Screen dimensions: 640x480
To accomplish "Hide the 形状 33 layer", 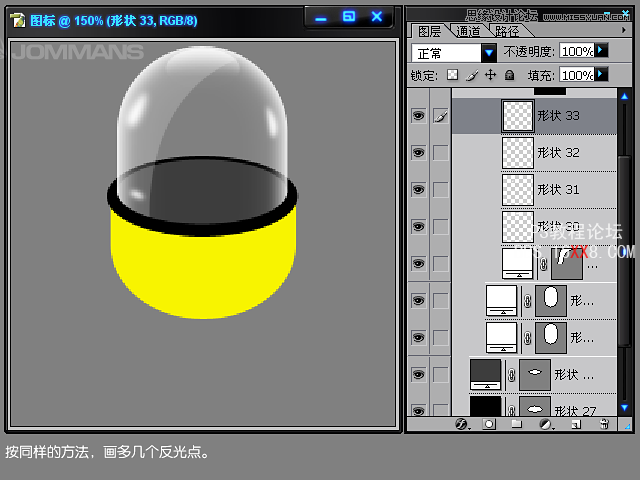I will pos(418,116).
